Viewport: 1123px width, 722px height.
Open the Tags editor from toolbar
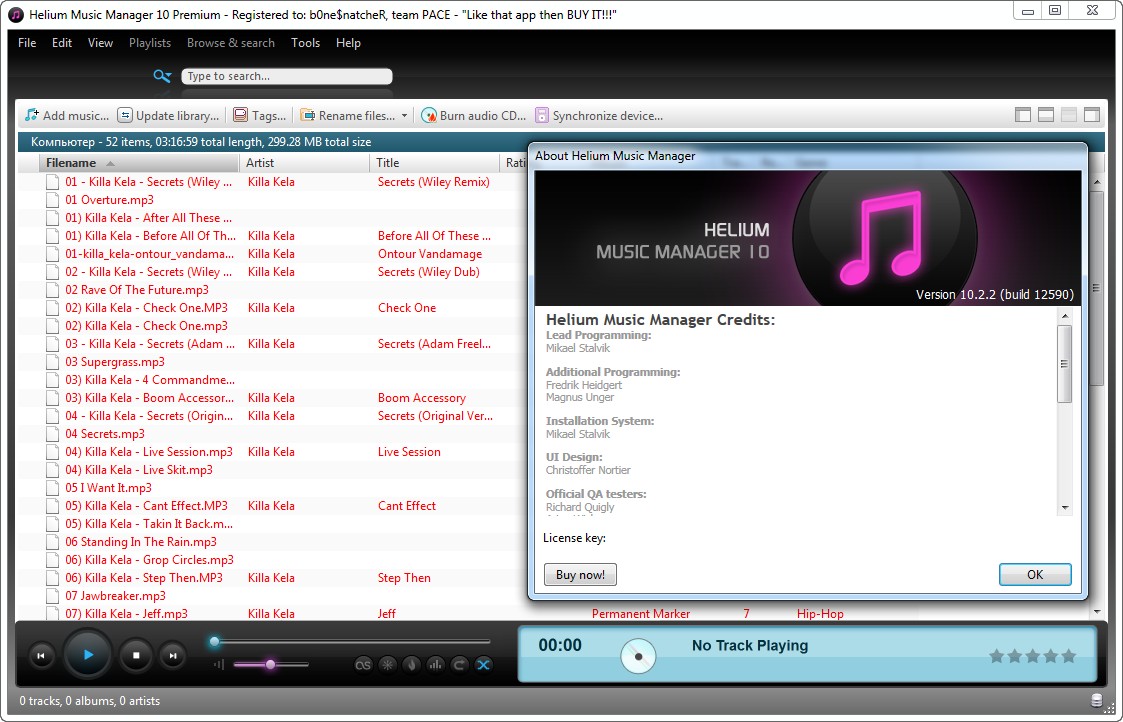point(259,115)
